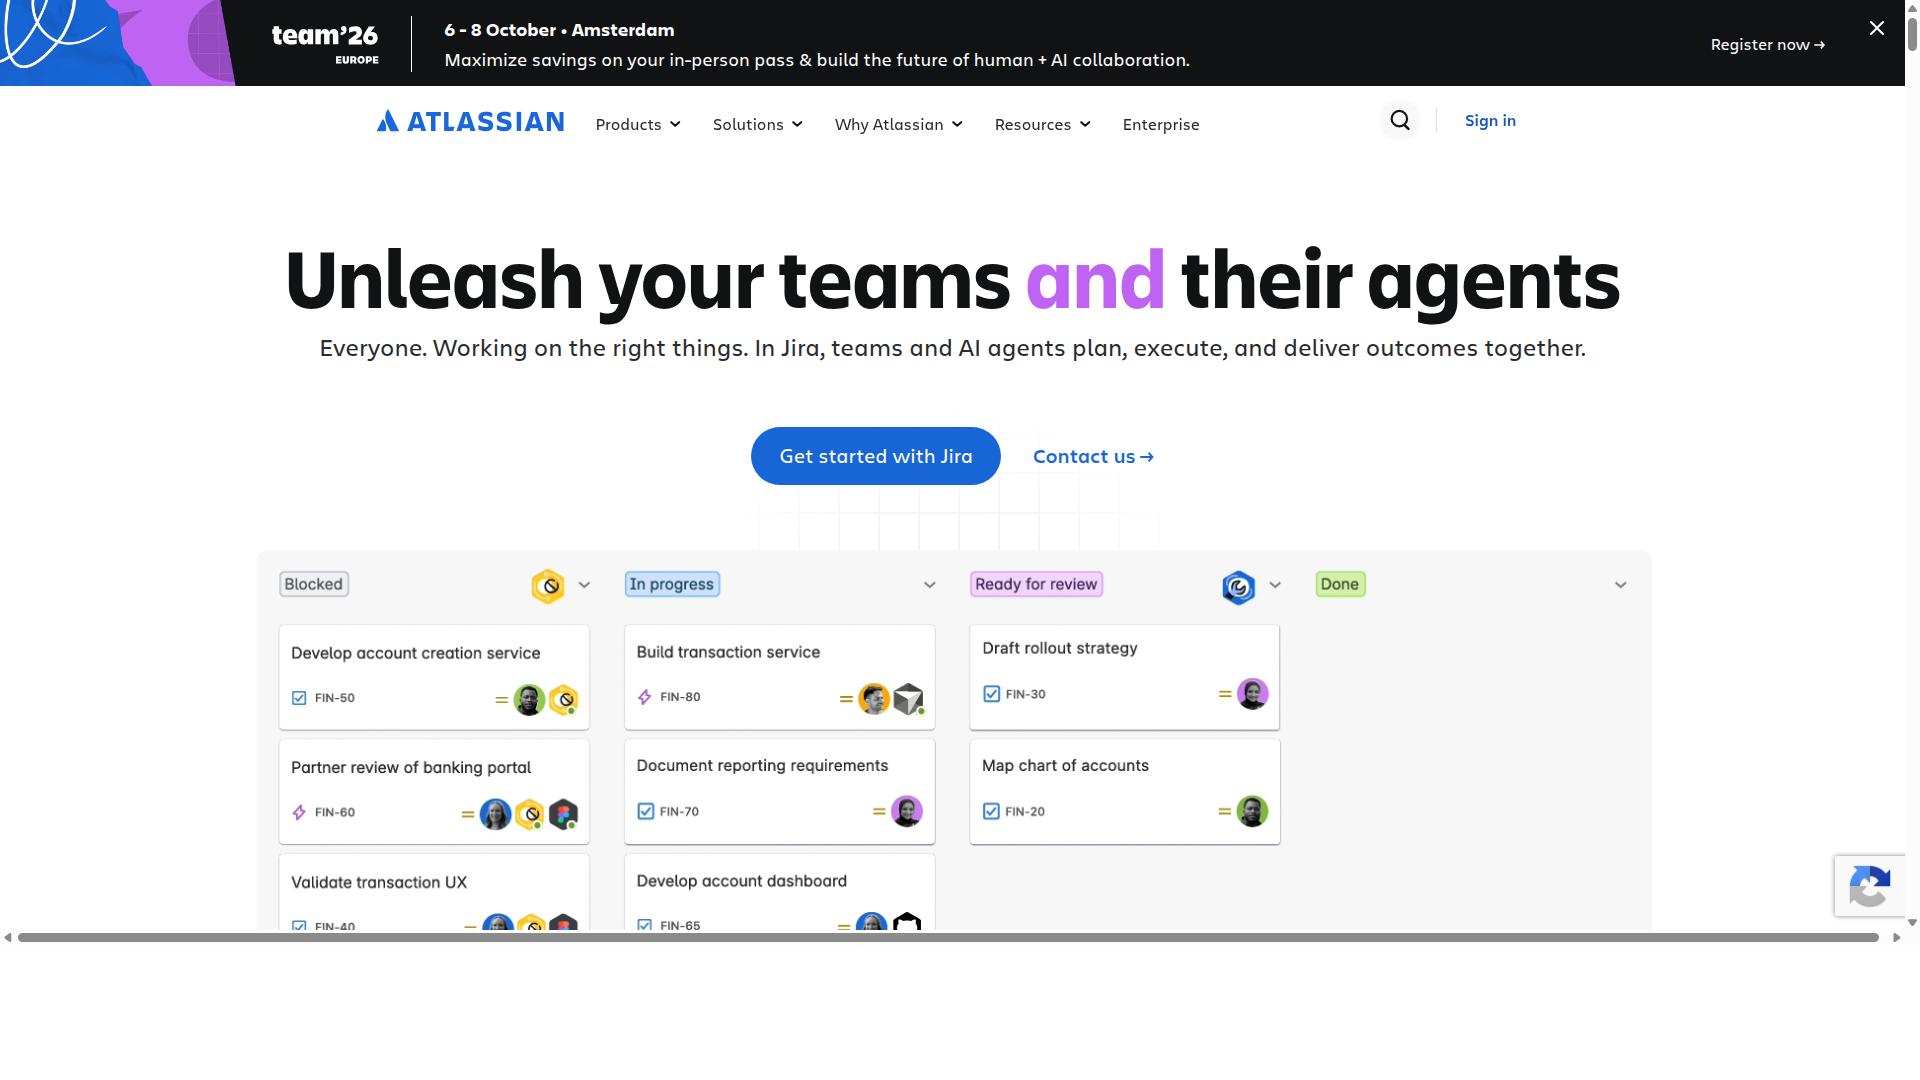Click the avatar on Map chart of accounts card
The height and width of the screenshot is (1080, 1920).
(x=1252, y=811)
